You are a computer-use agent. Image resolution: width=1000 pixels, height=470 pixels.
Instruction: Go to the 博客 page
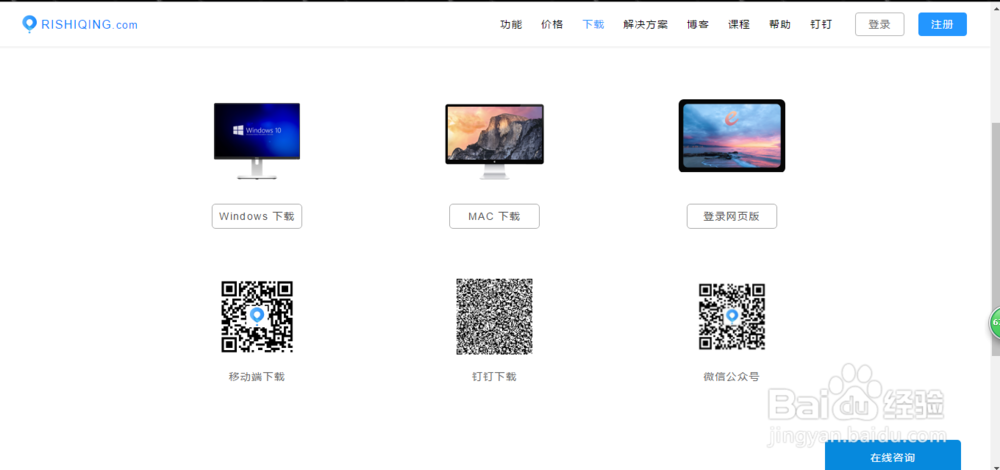pos(698,24)
